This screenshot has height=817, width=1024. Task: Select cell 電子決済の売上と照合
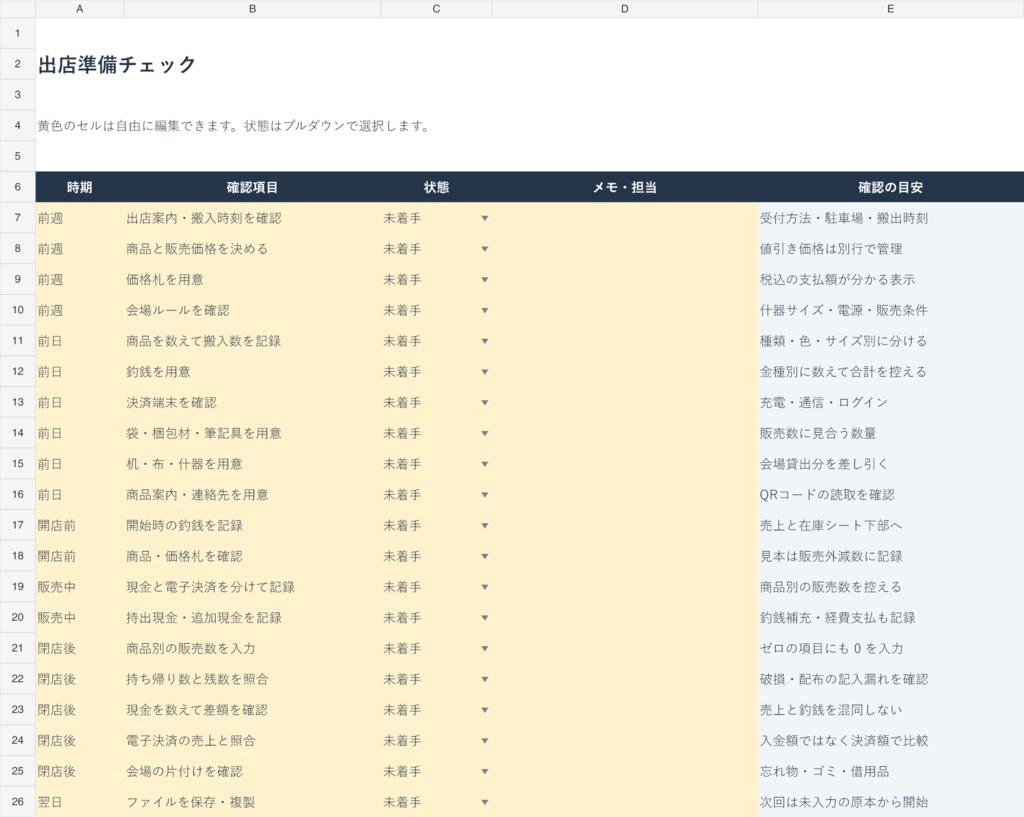point(252,741)
